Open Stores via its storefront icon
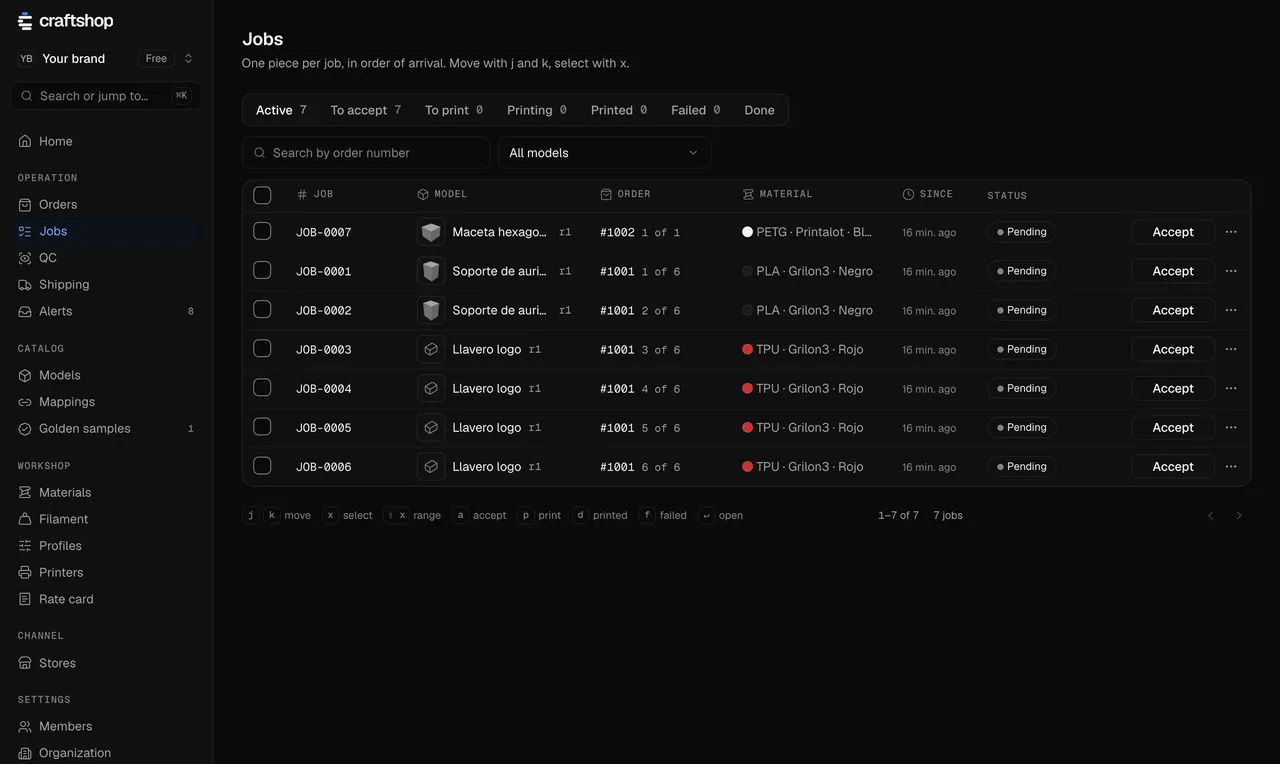This screenshot has width=1280, height=764. click(25, 663)
